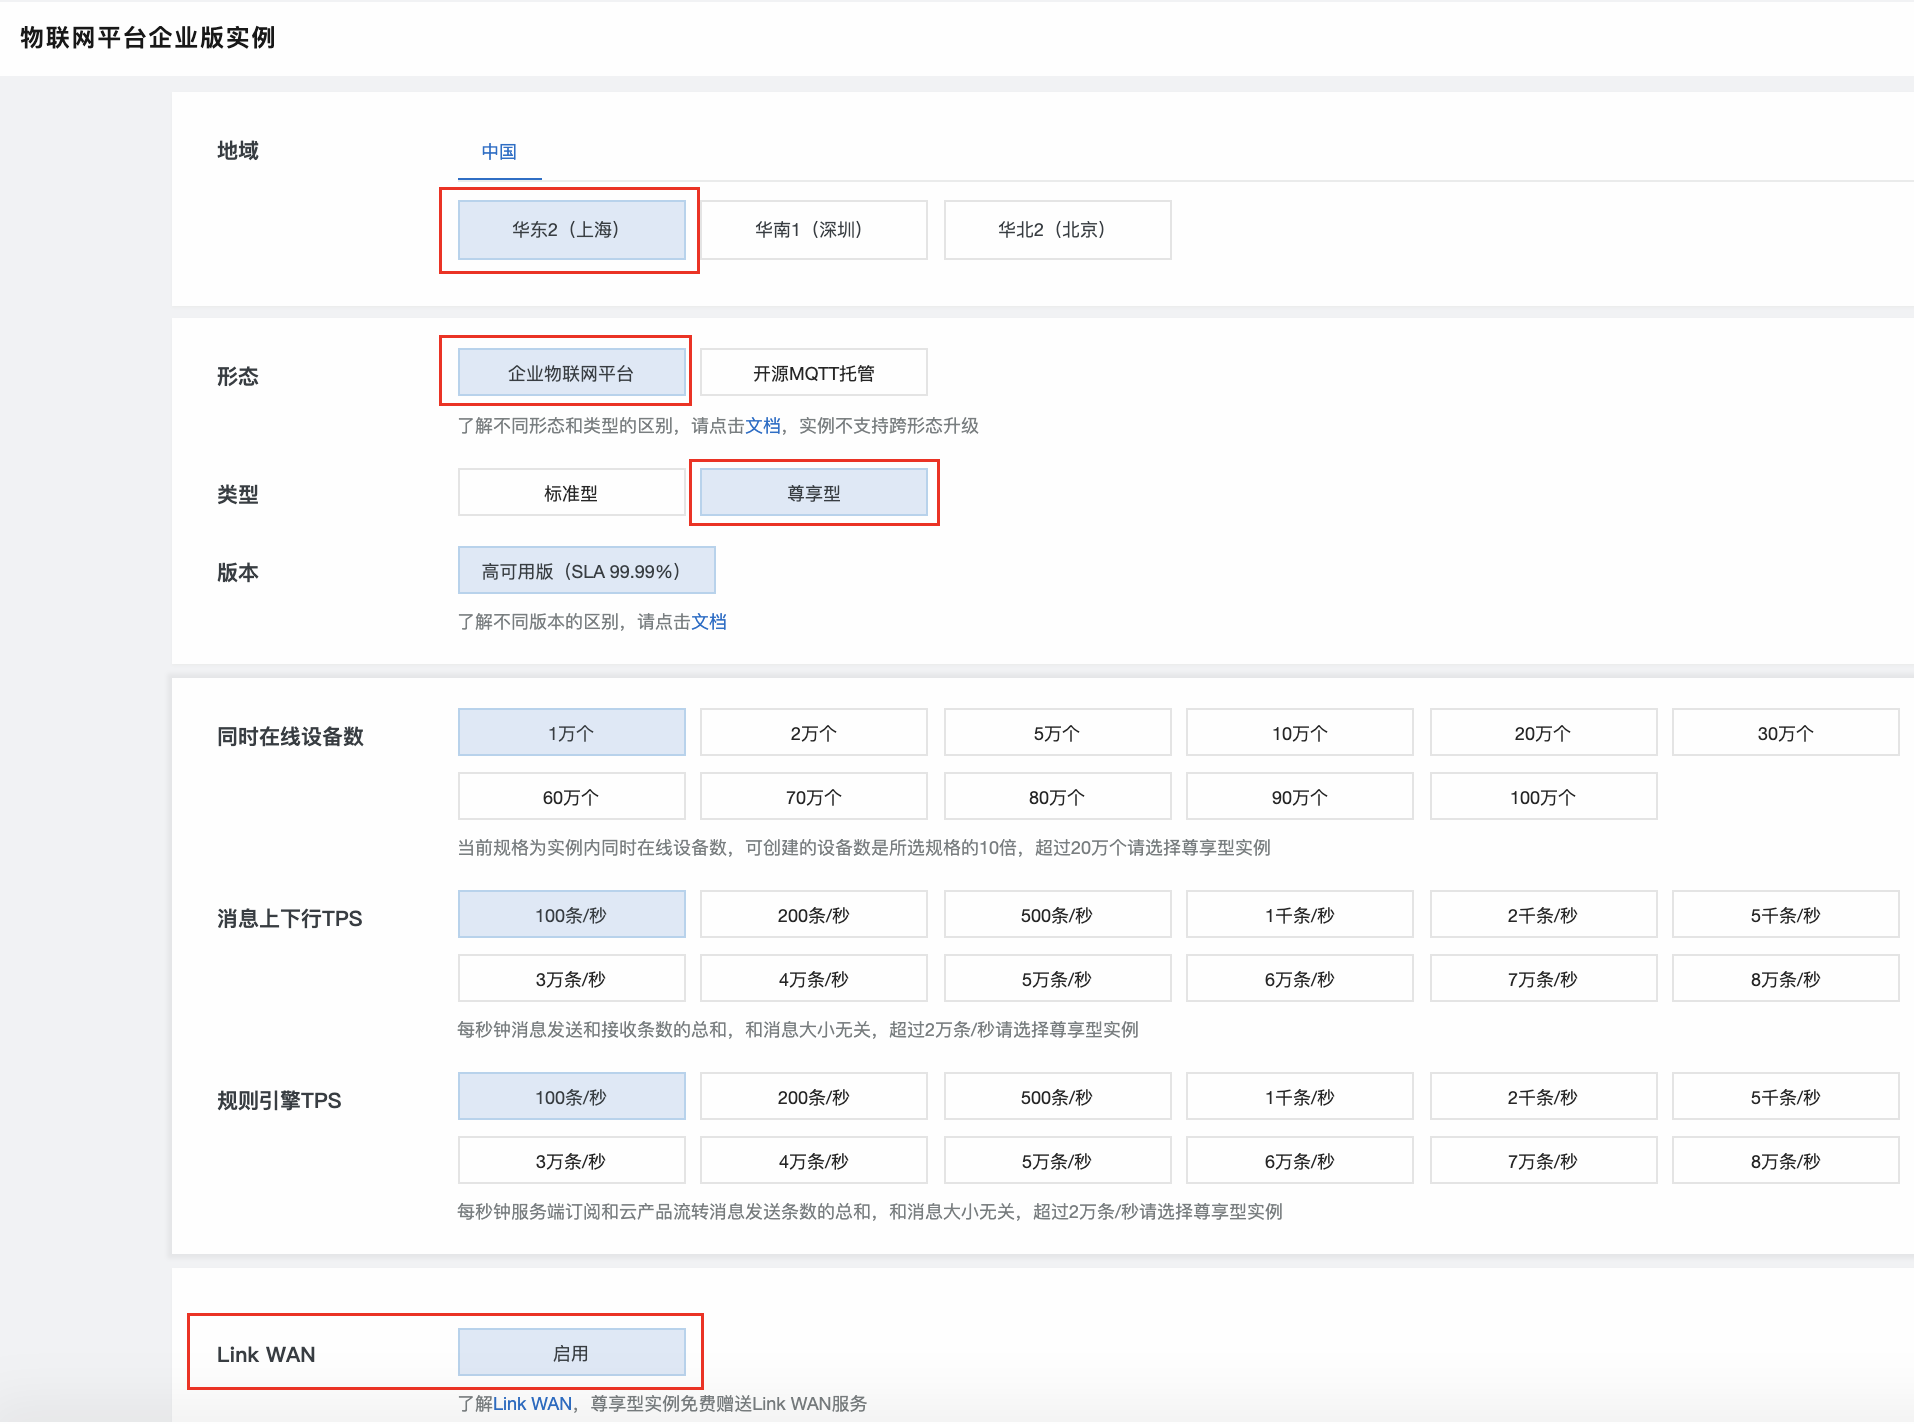The width and height of the screenshot is (1914, 1424).
Task: Choose 100条/秒 for 消息上下行TPS
Action: (x=571, y=915)
